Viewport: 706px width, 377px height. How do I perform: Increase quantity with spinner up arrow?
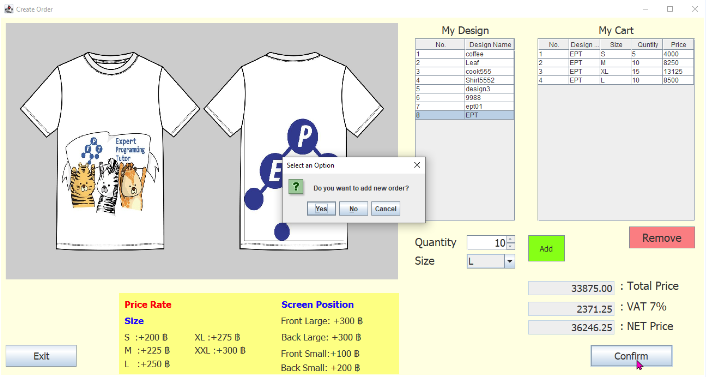point(510,239)
